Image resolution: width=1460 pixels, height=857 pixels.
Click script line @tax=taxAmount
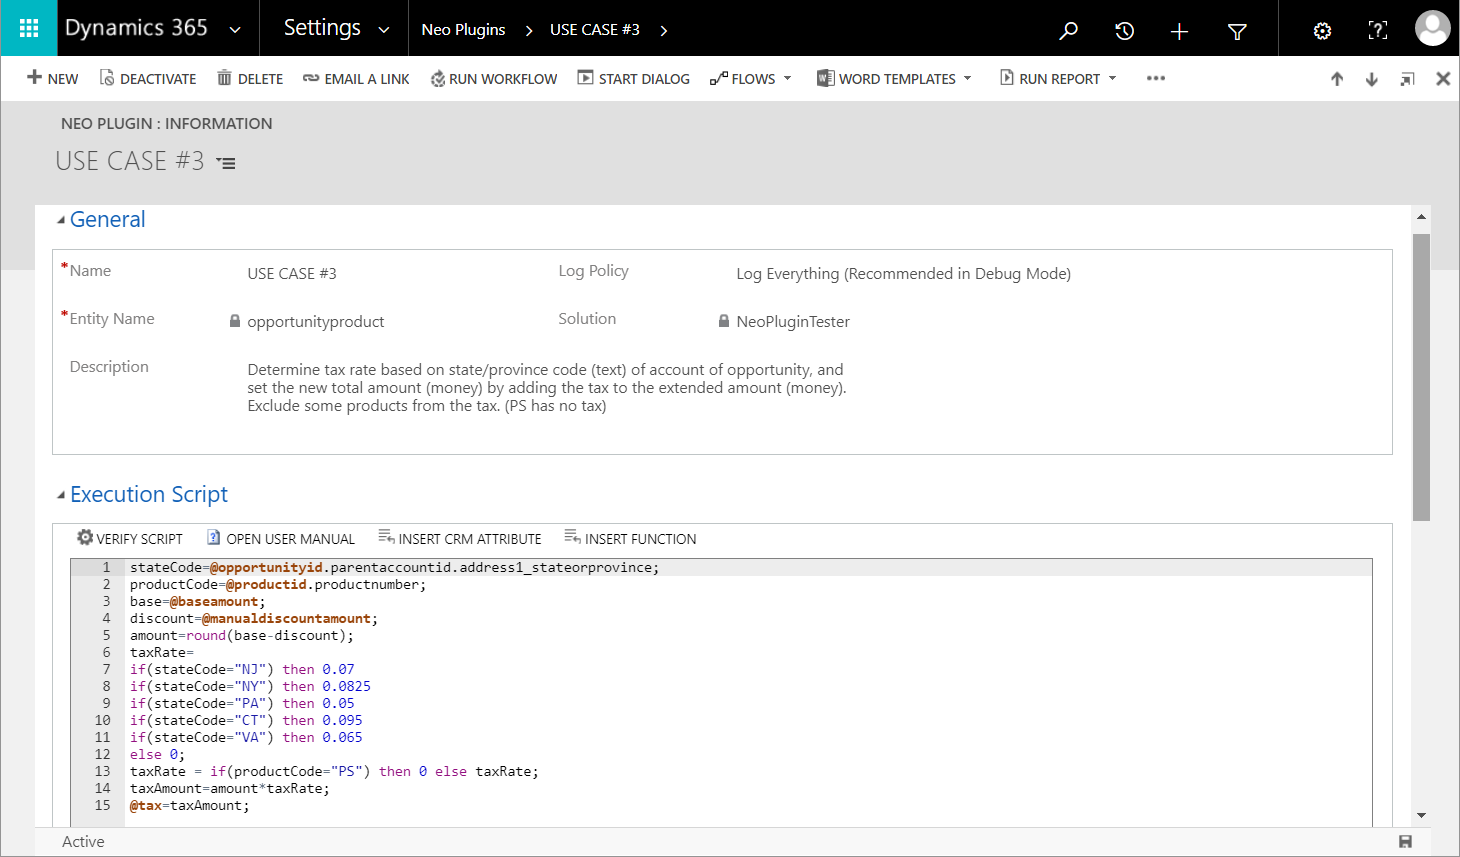[x=189, y=806]
